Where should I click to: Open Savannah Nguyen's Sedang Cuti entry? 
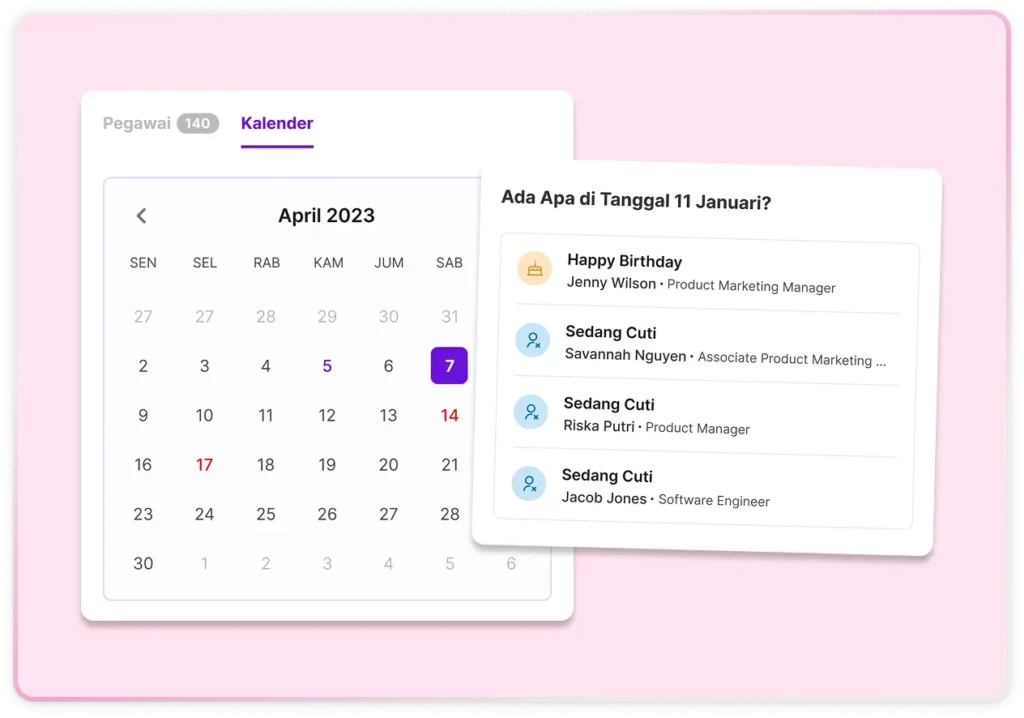[x=710, y=344]
